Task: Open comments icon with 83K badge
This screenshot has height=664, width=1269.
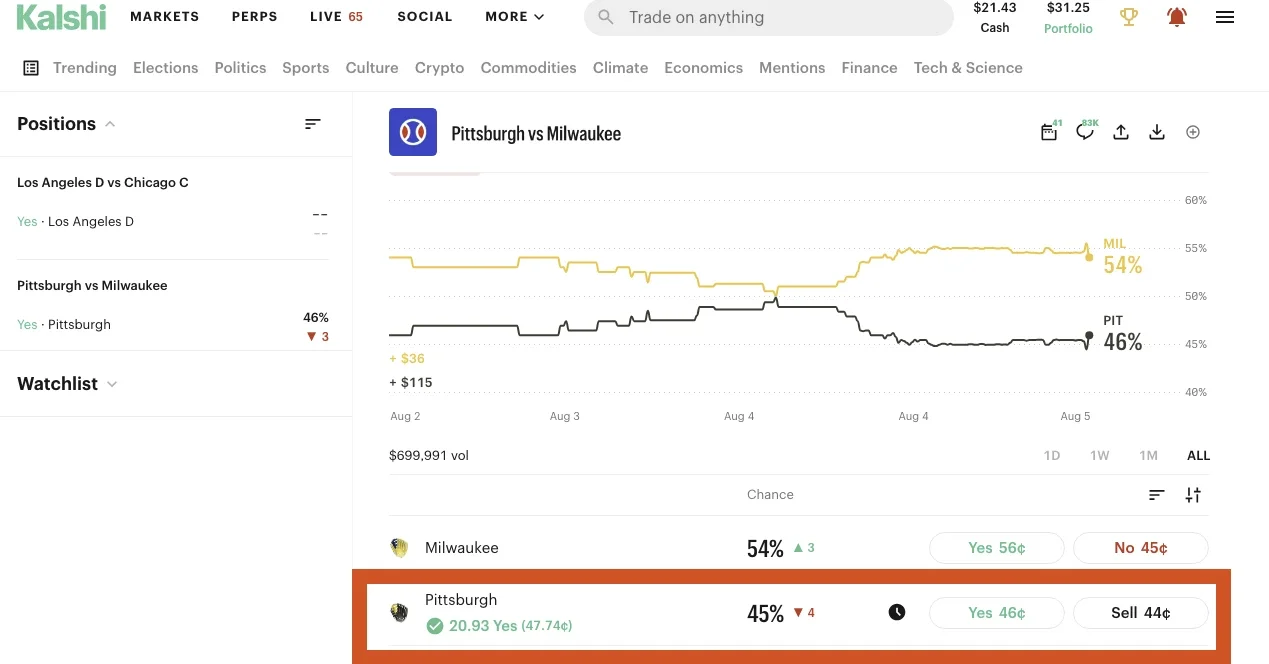Action: [1085, 132]
